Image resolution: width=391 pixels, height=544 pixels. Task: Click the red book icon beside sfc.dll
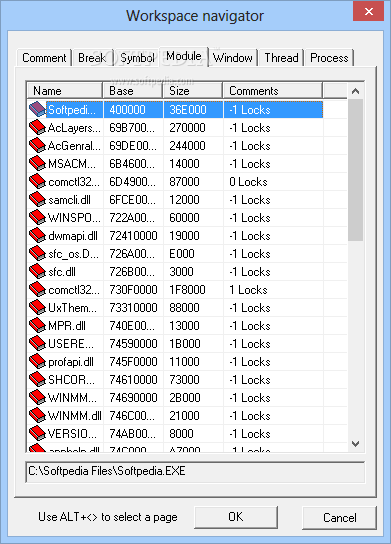click(37, 272)
